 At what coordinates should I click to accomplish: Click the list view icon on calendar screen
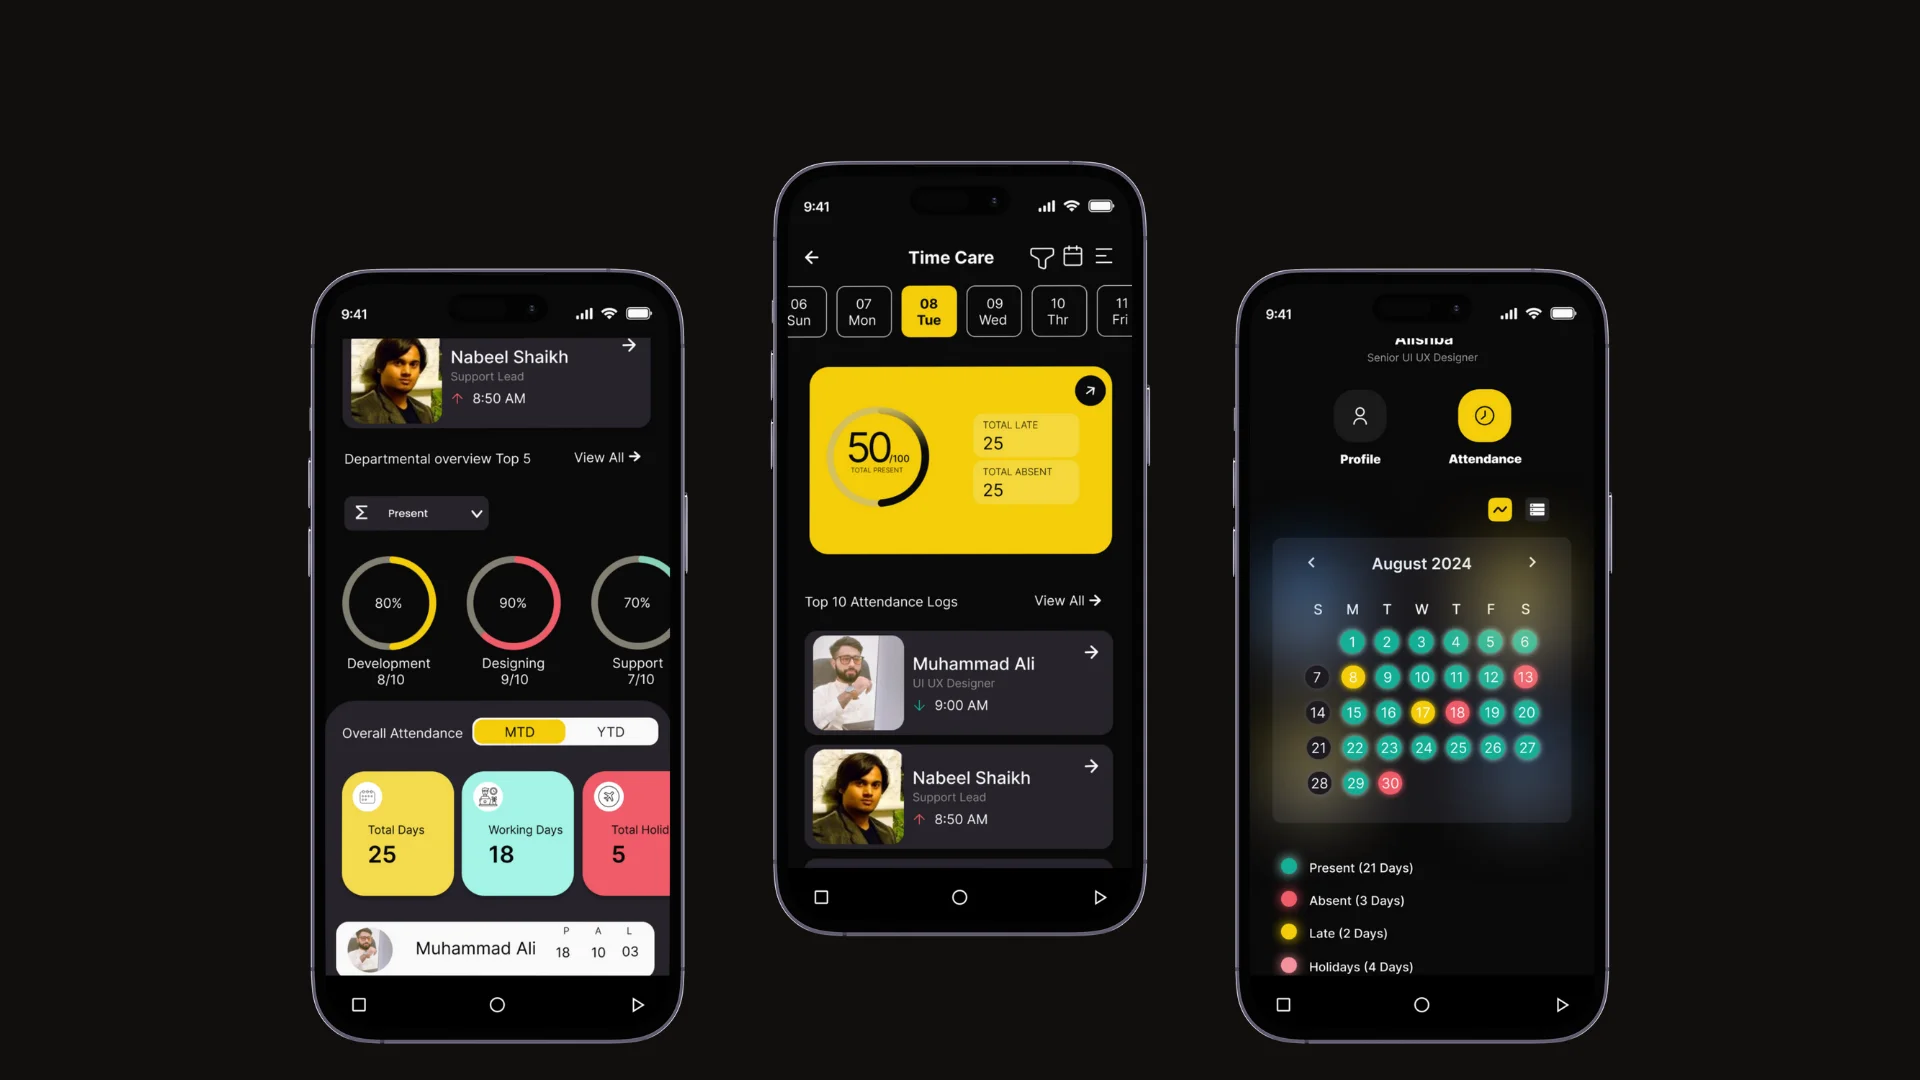[1536, 510]
